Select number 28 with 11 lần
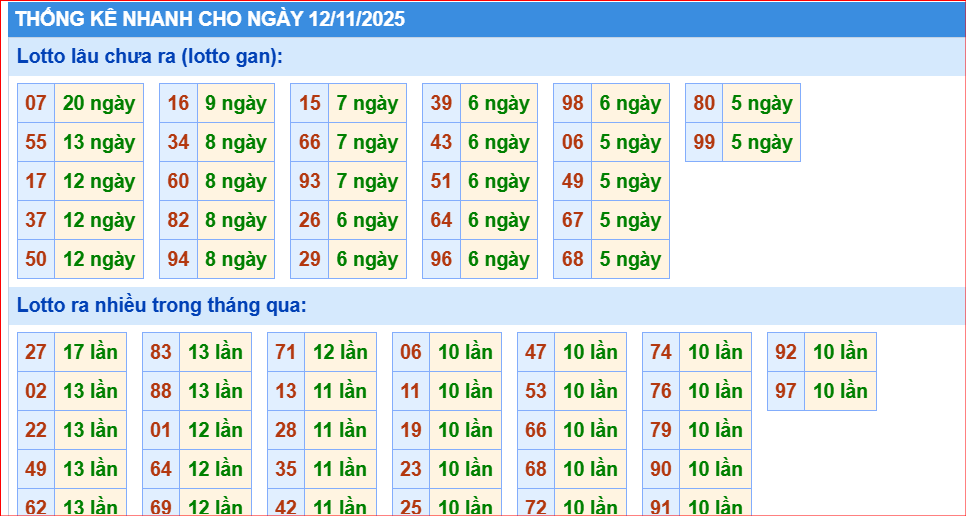Viewport: 966px width, 516px height. coord(286,430)
